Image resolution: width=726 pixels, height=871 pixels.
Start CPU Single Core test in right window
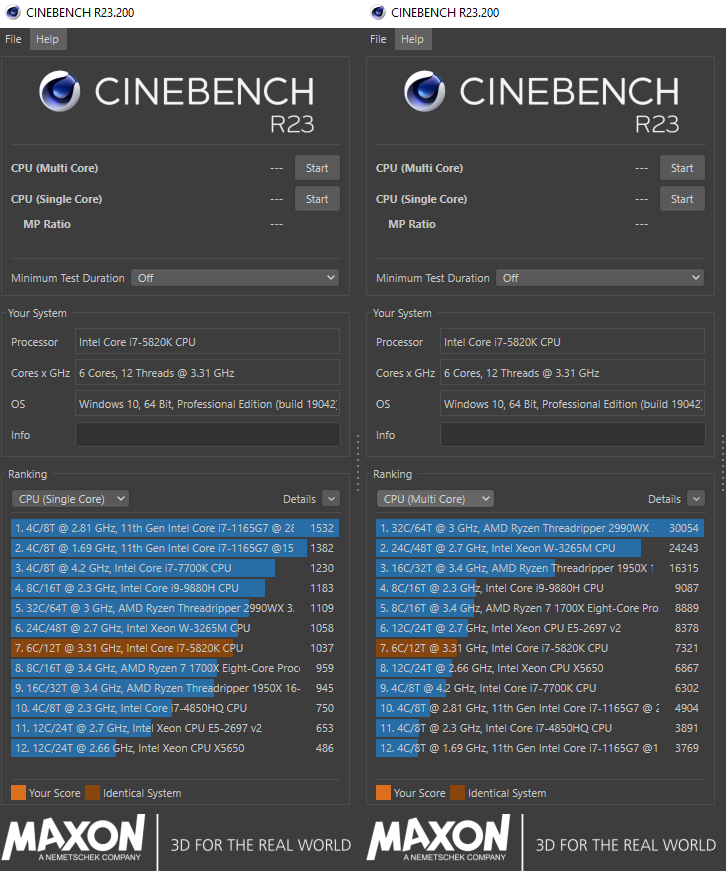(x=682, y=199)
